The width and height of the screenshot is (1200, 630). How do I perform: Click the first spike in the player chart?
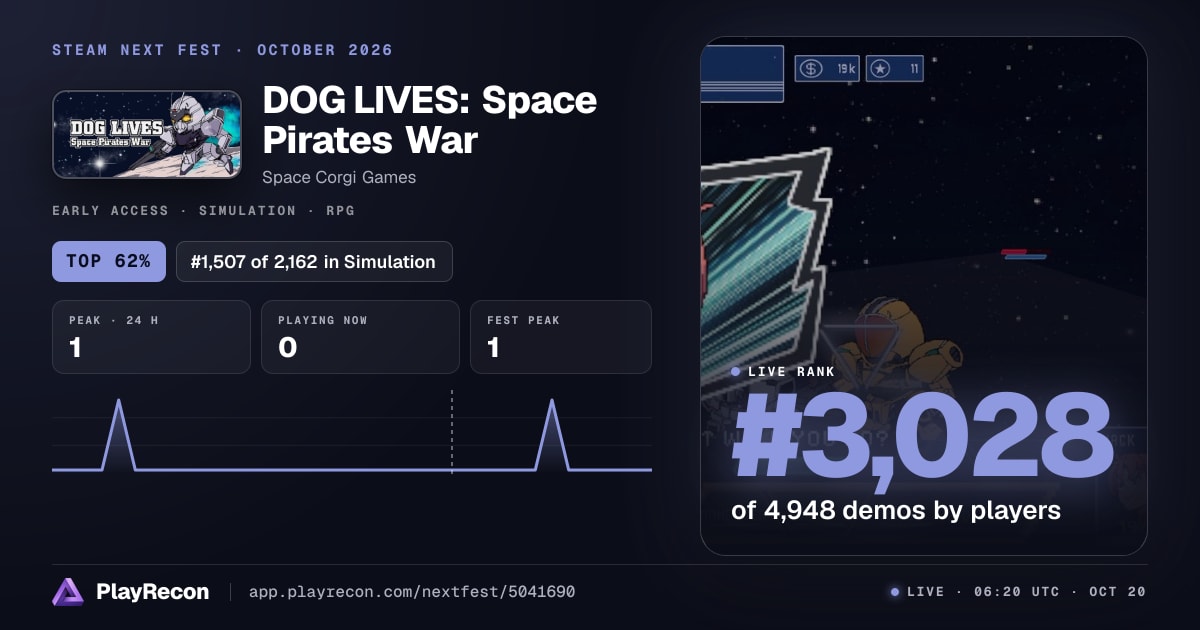click(119, 435)
